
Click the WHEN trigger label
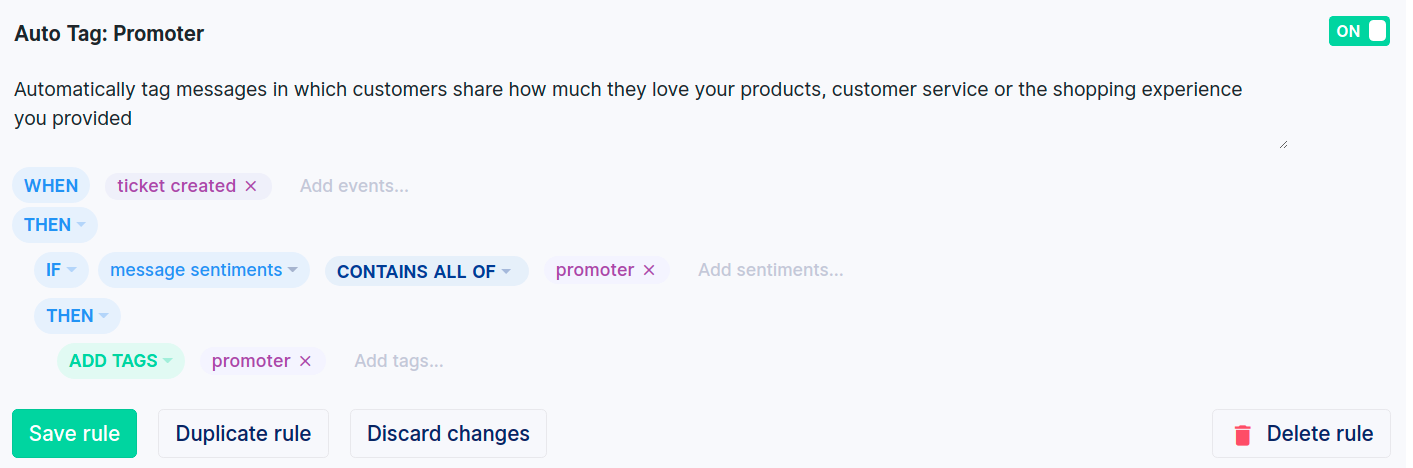51,186
